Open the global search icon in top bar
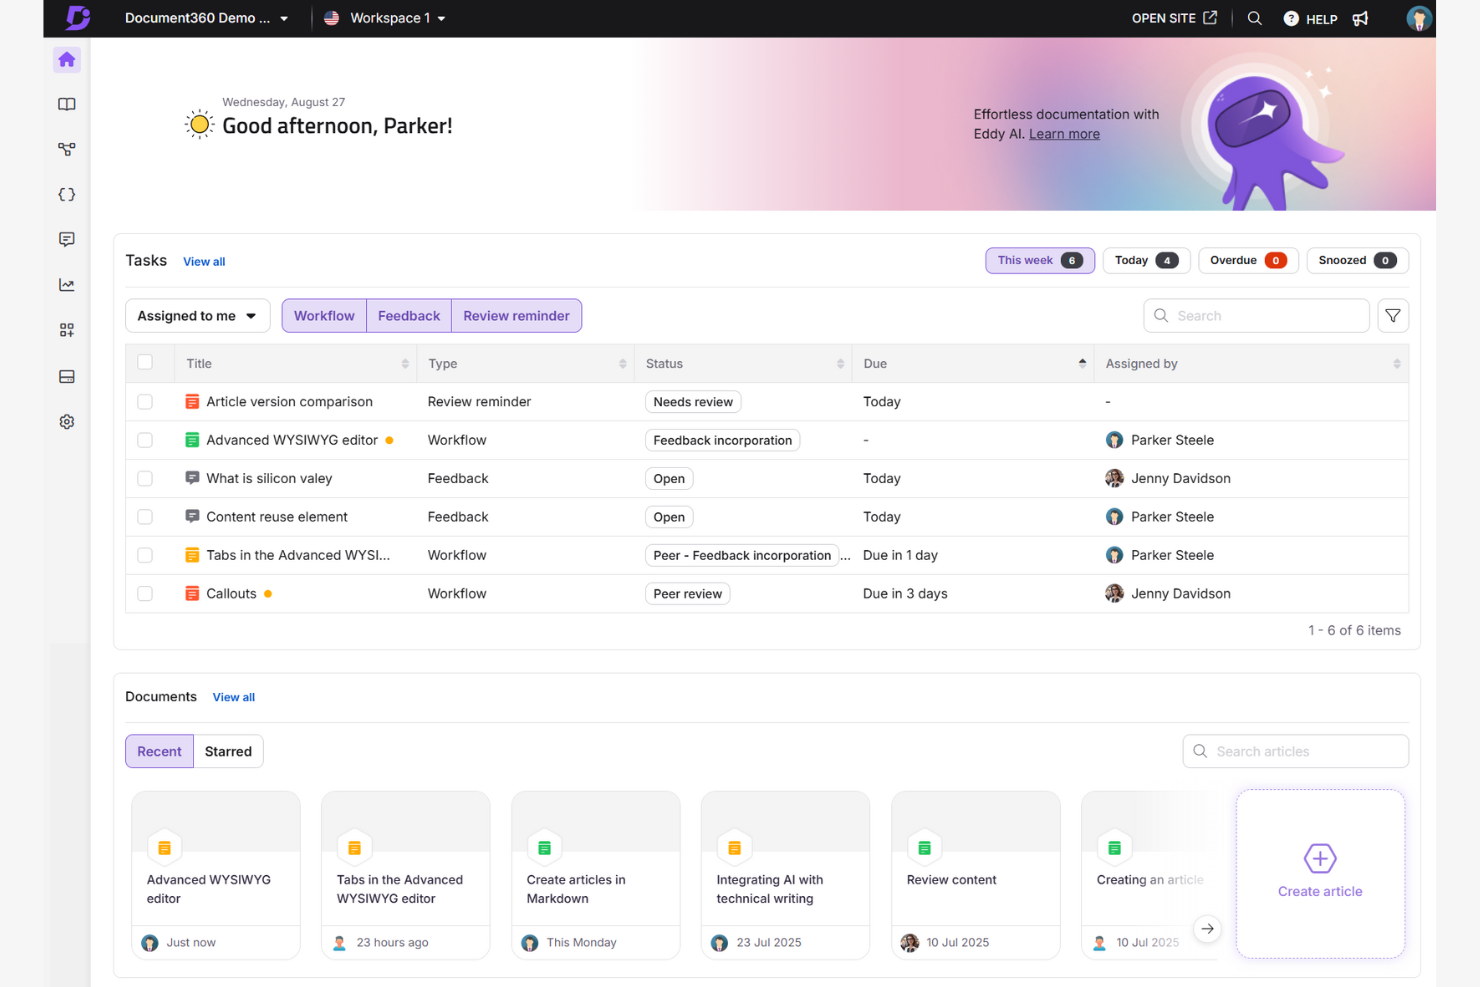 1255,18
